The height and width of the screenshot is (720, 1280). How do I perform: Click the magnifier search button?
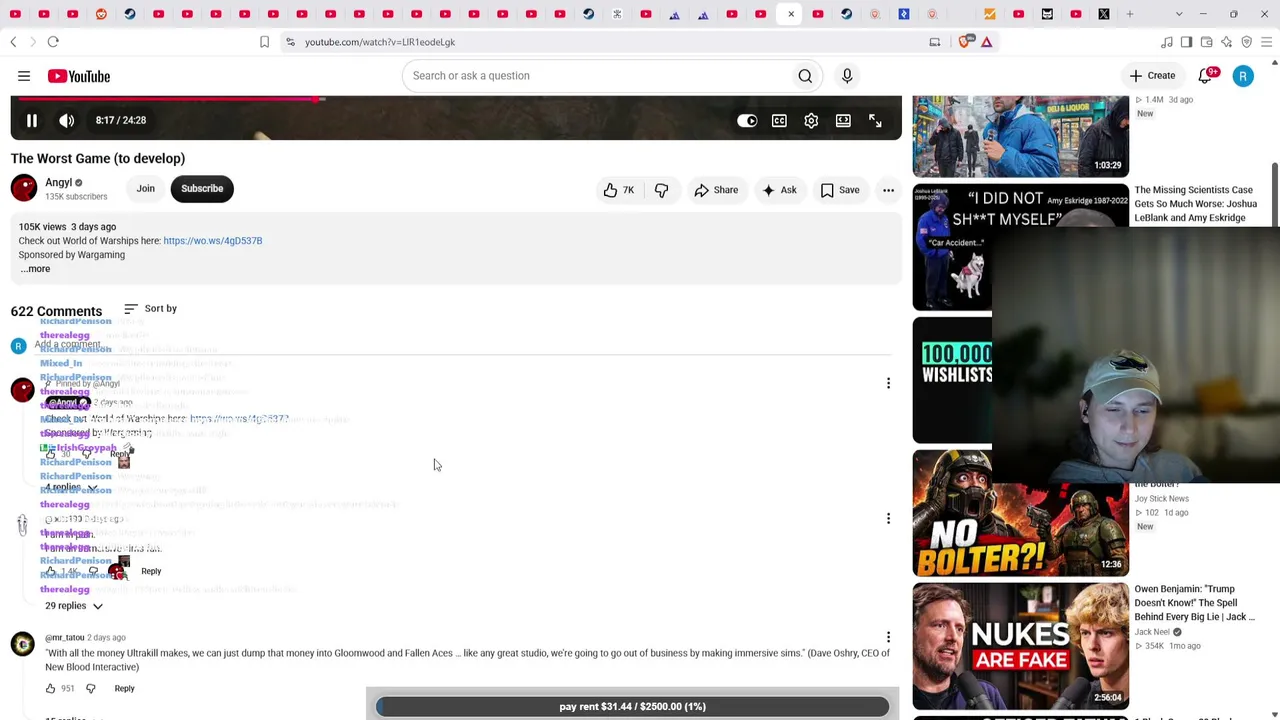pos(805,76)
